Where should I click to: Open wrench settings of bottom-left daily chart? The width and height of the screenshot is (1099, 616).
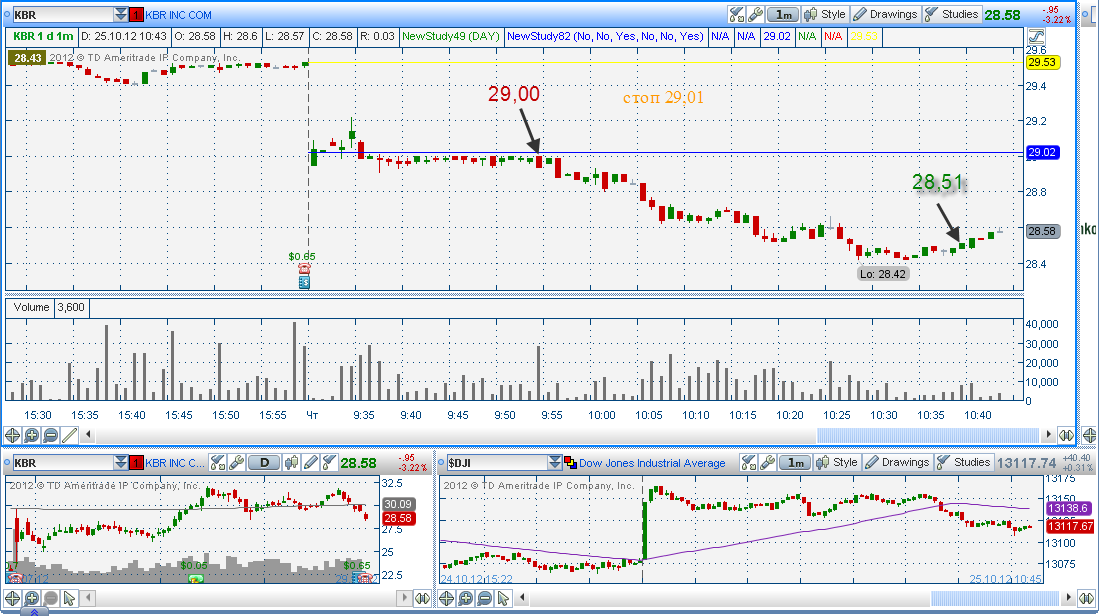[x=236, y=463]
